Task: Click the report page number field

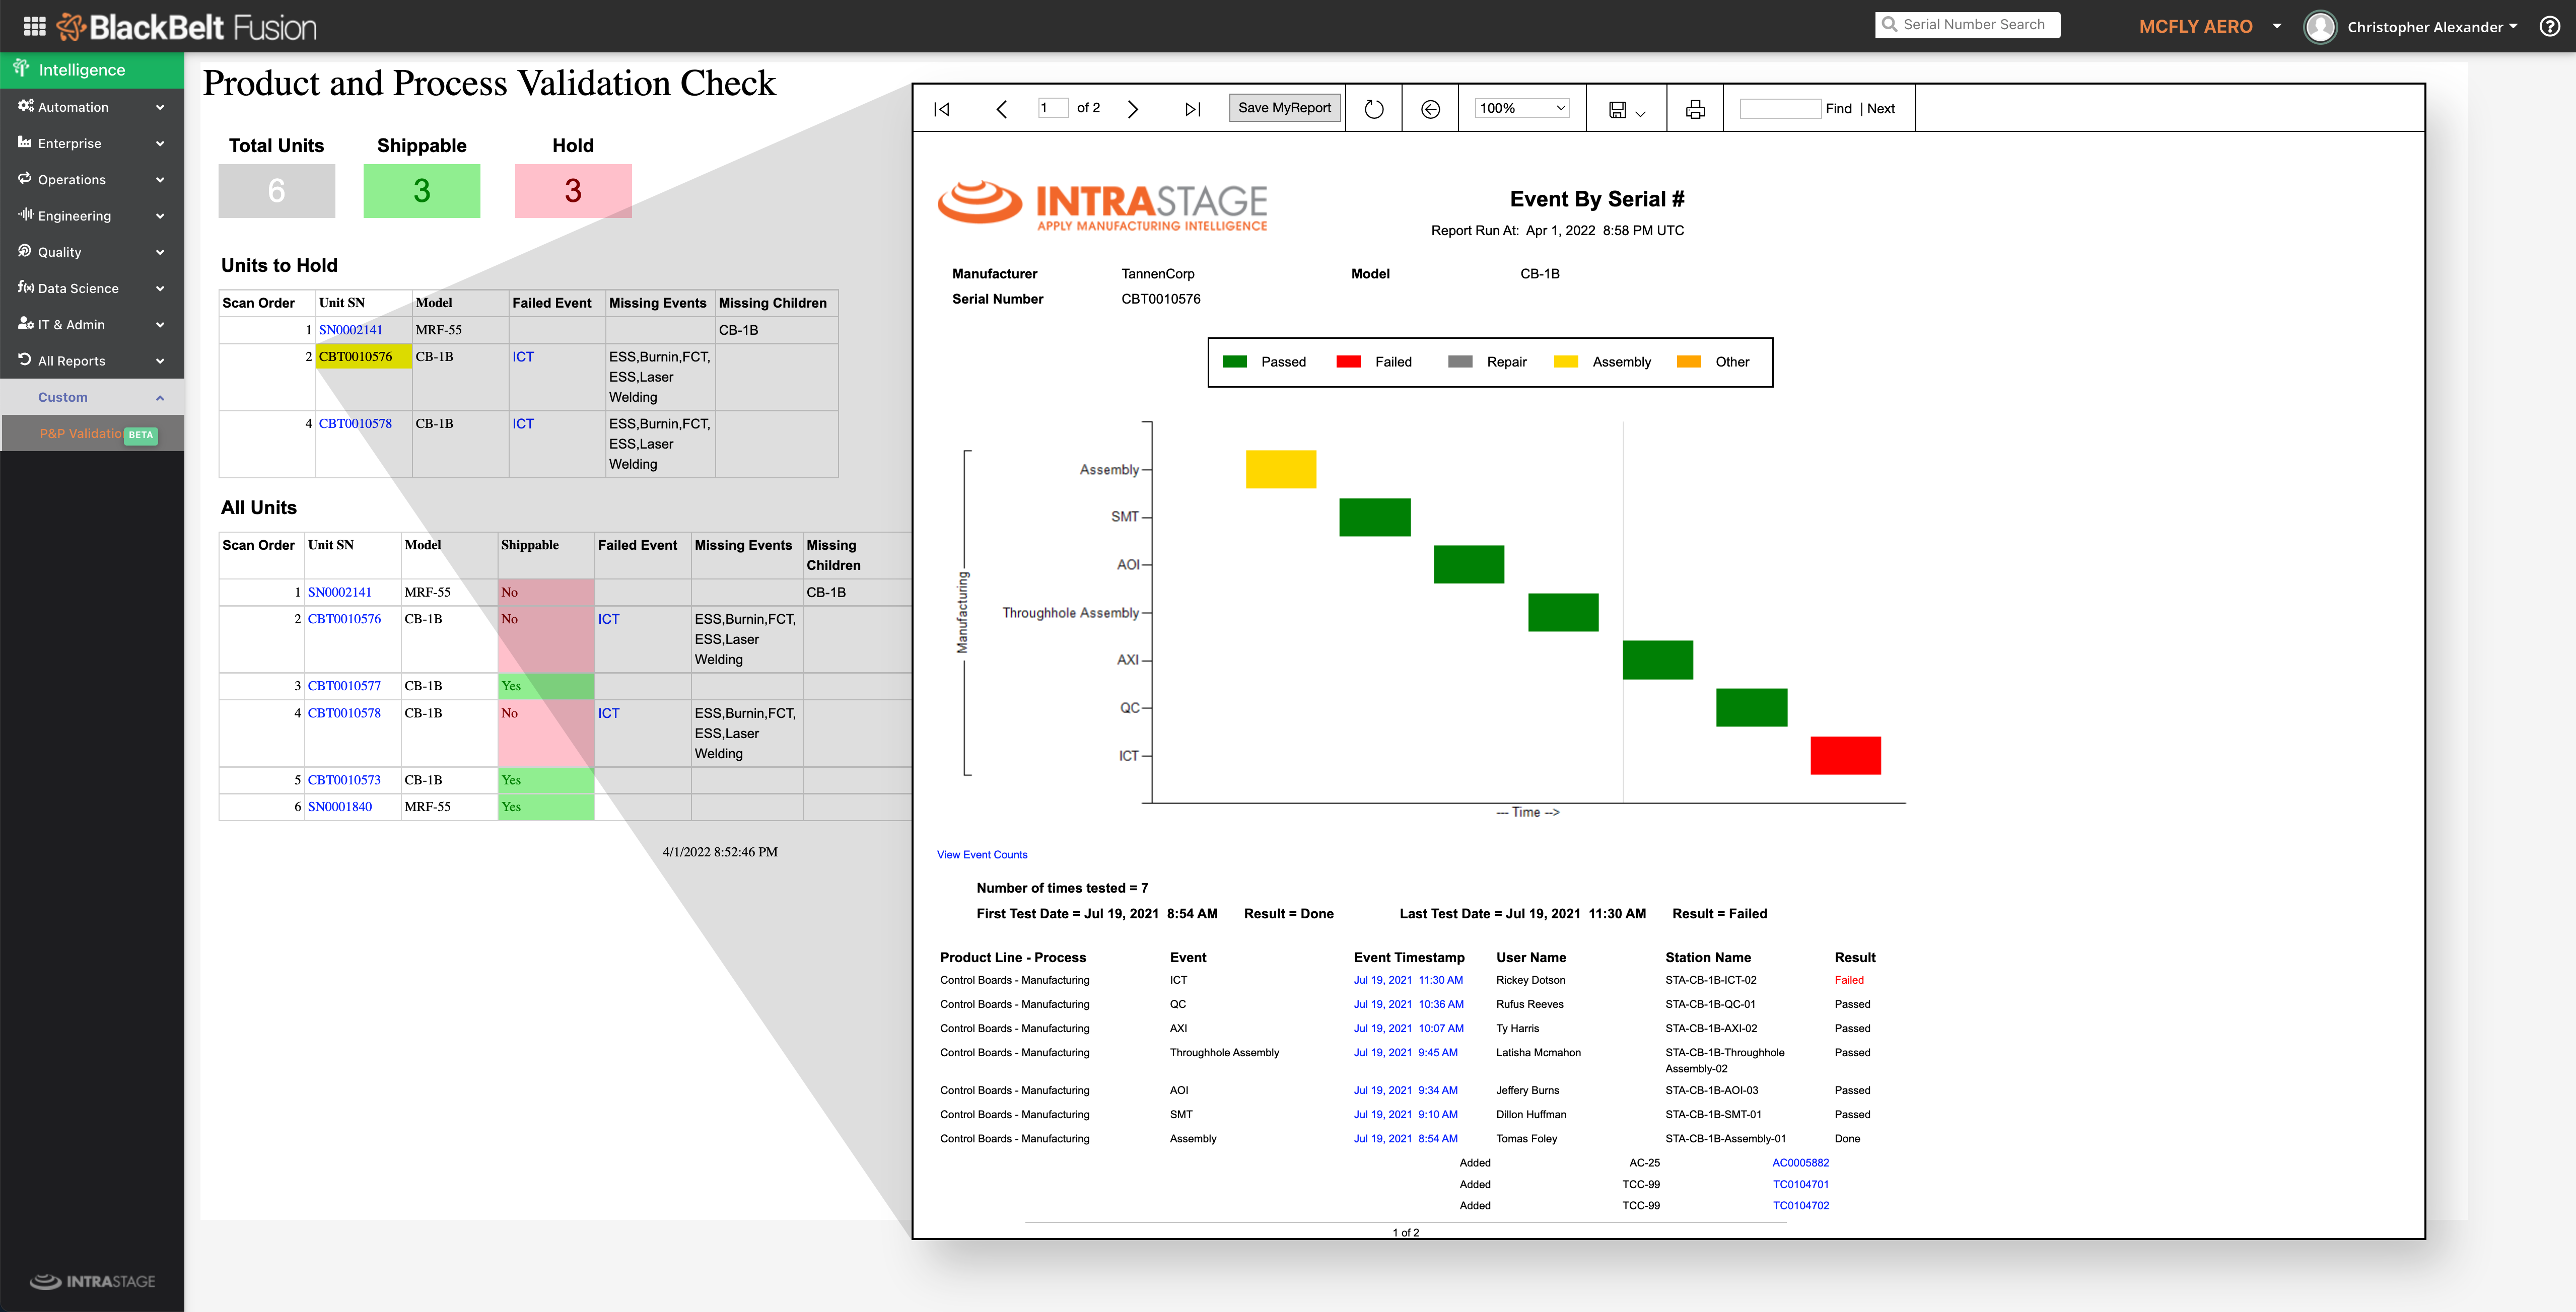Action: [1052, 108]
